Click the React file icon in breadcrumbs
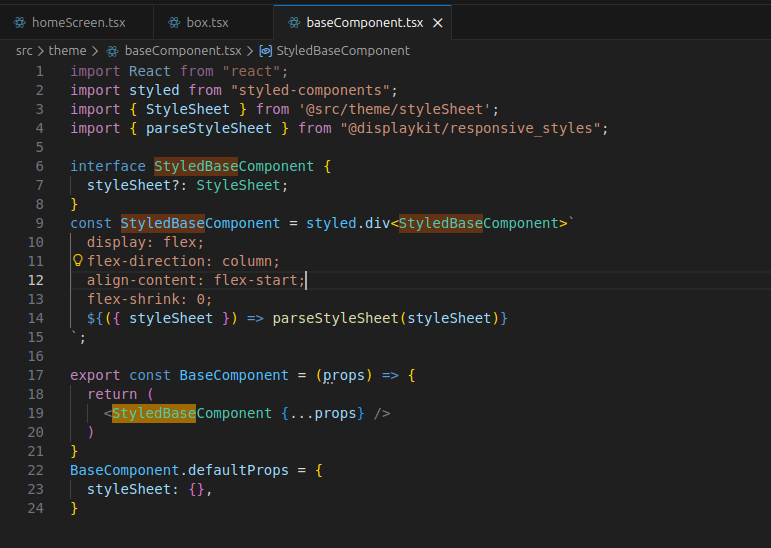Viewport: 771px width, 548px height. [x=112, y=50]
